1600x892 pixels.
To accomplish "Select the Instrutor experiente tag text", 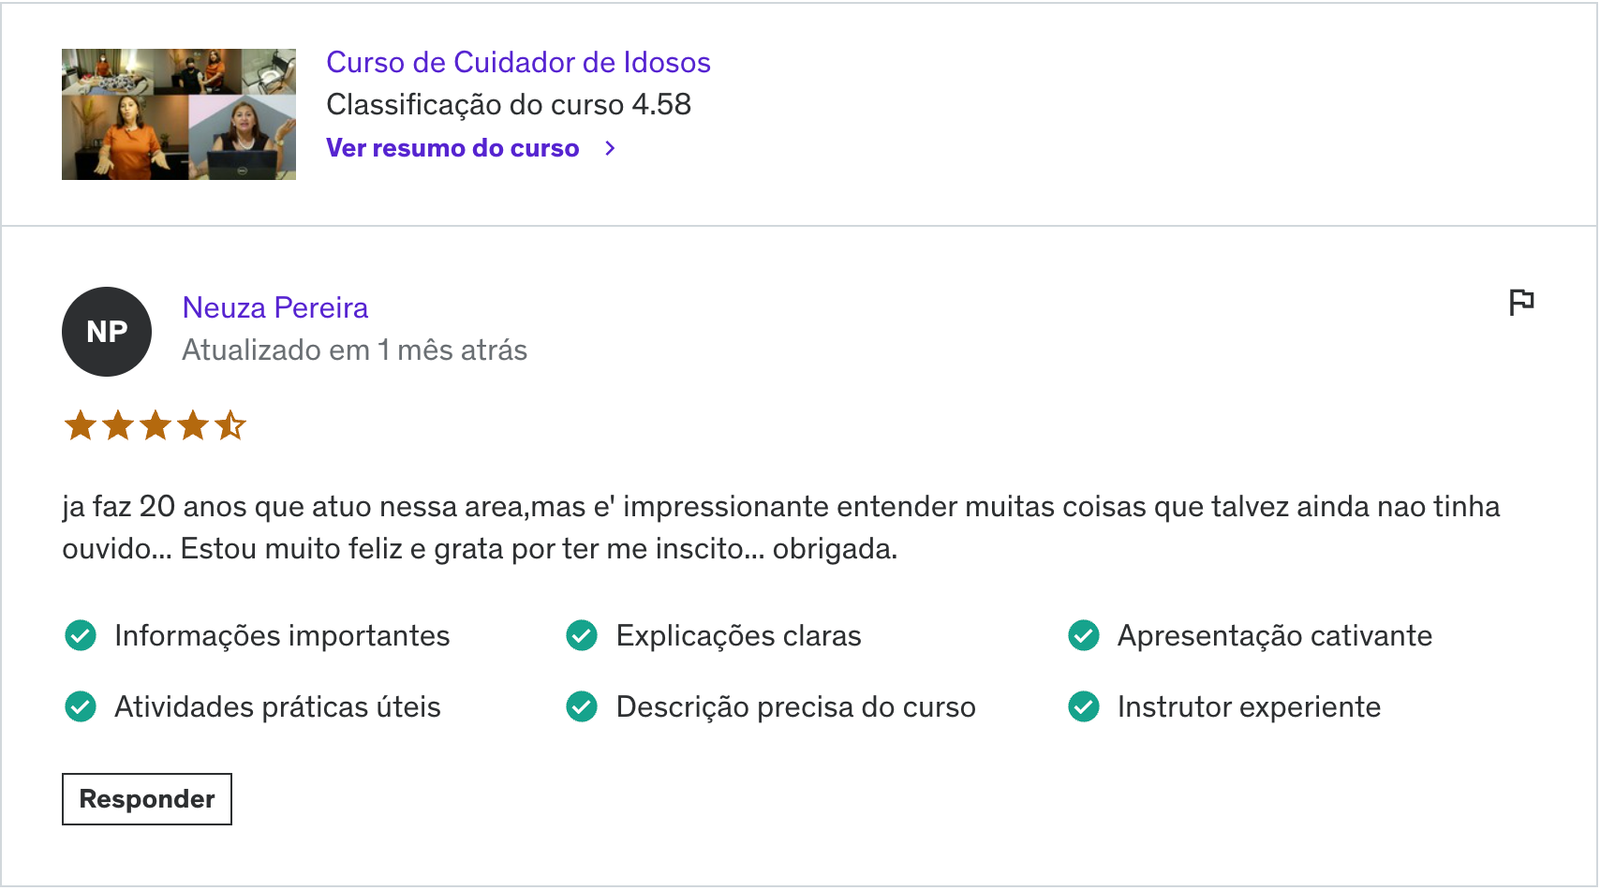I will point(1249,706).
